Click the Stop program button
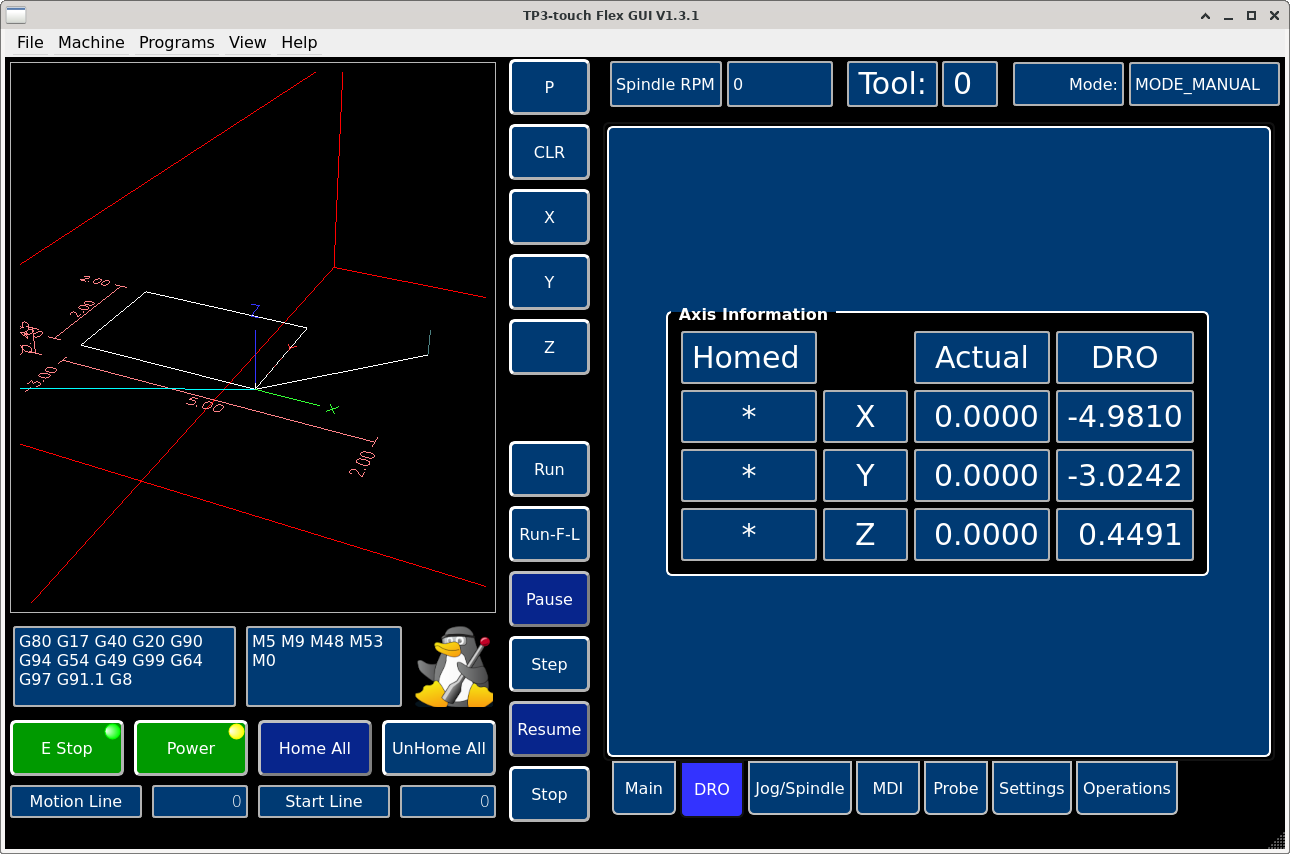 (549, 794)
